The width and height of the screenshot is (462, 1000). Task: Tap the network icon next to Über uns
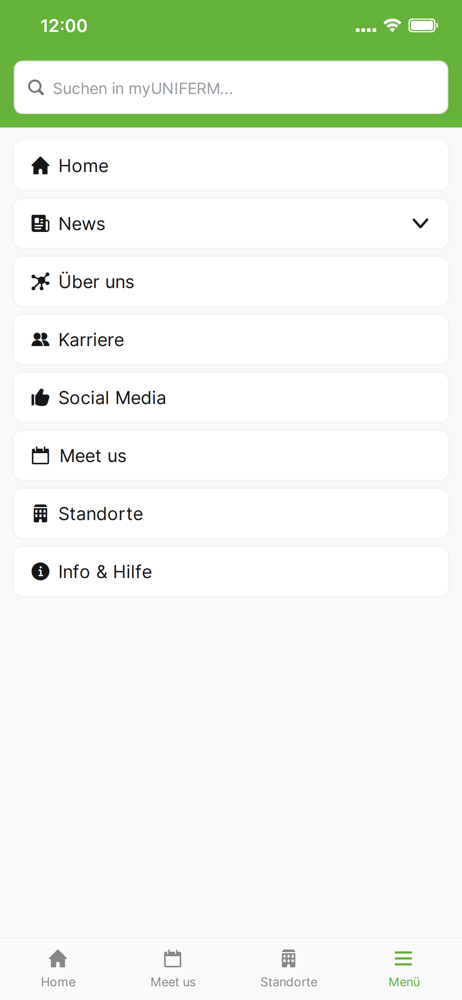coord(40,282)
